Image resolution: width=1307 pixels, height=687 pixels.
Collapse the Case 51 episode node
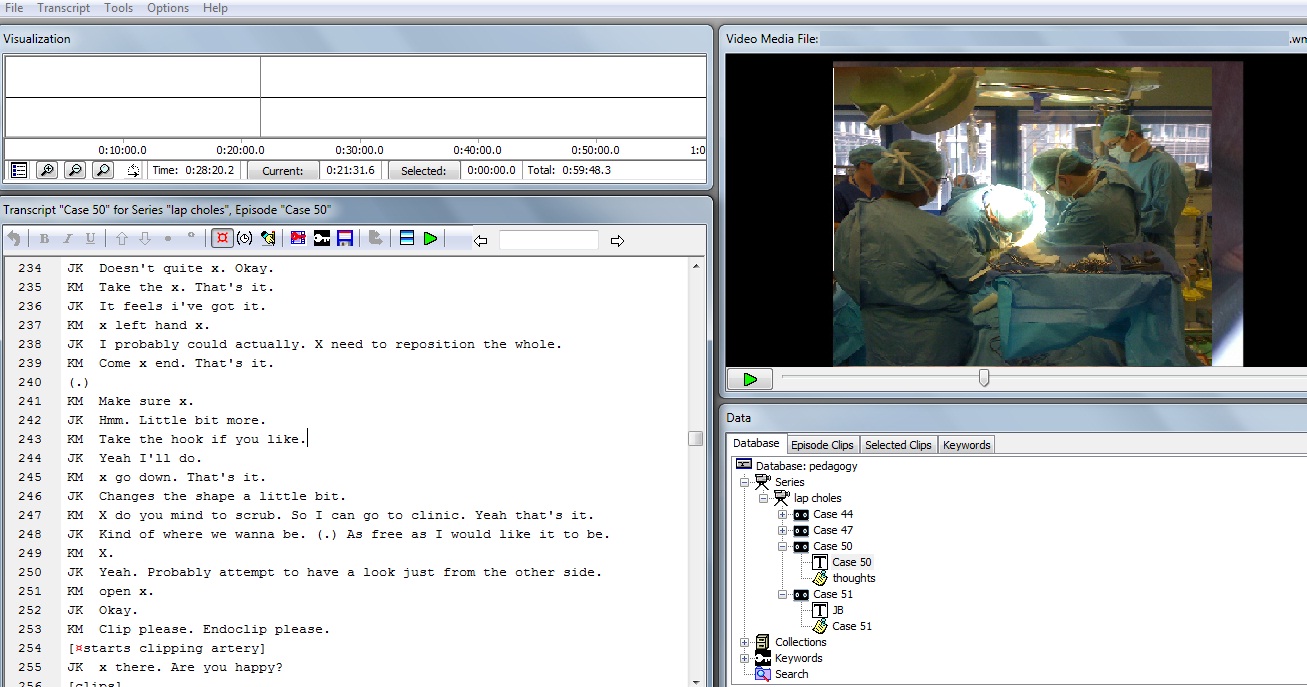coord(783,594)
